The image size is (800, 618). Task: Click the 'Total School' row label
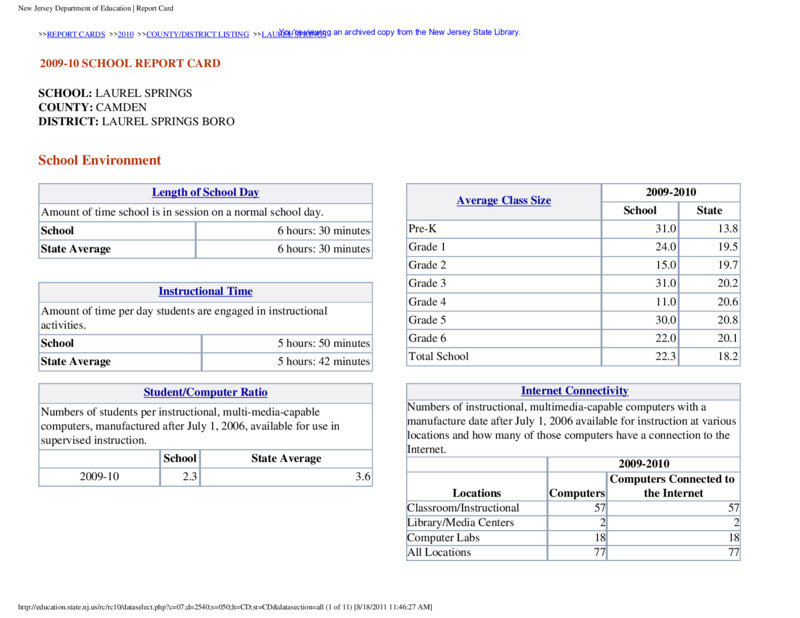point(438,357)
